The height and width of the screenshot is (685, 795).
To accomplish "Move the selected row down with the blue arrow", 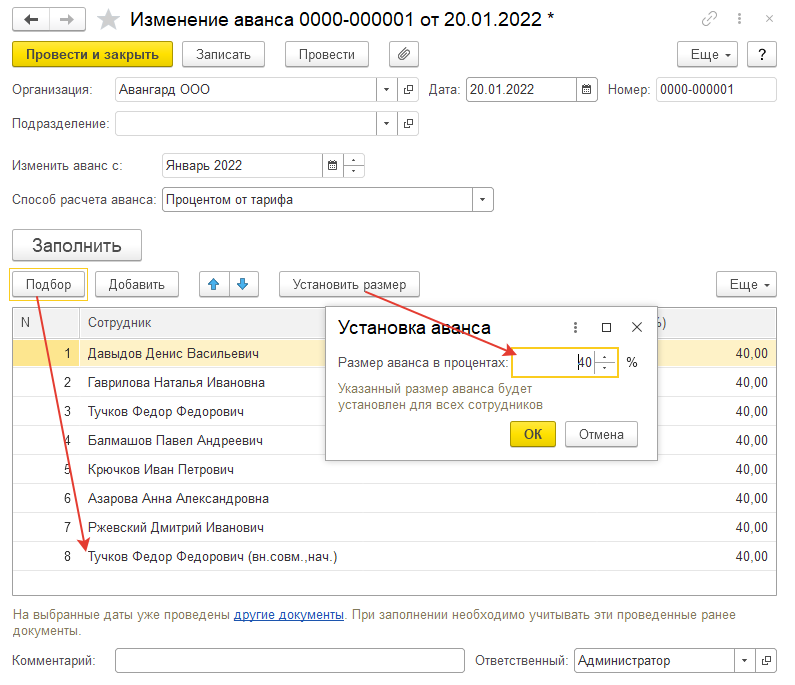I will (243, 284).
